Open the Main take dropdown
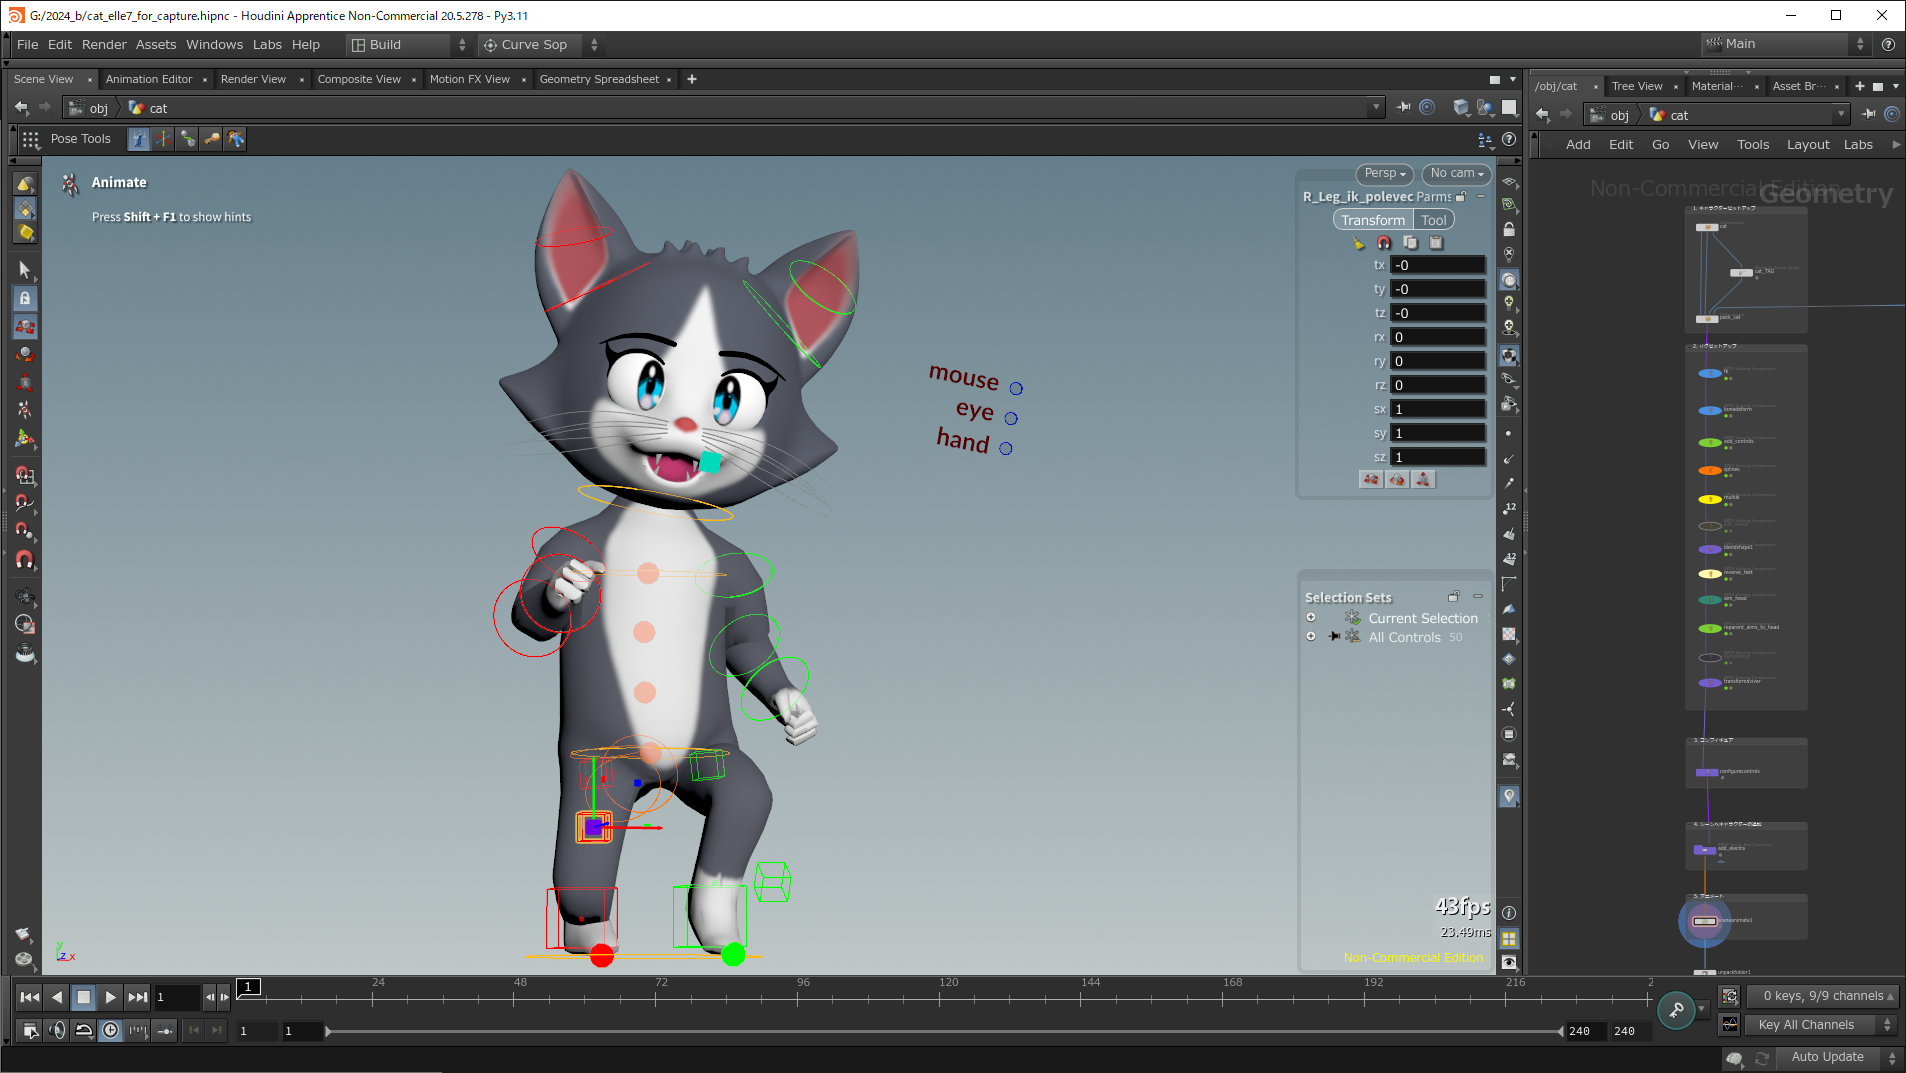1906x1073 pixels. pyautogui.click(x=1785, y=44)
